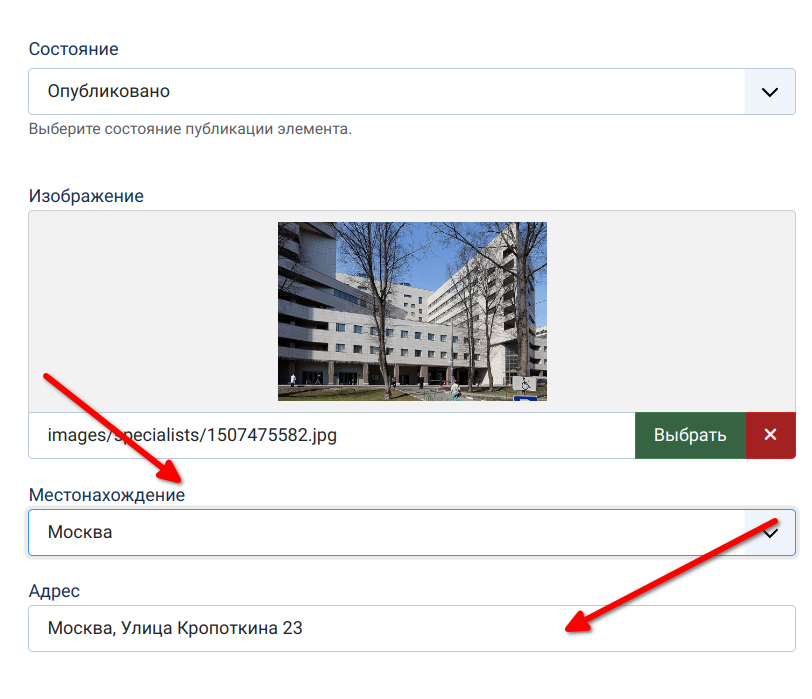
Task: Open the Состояние dropdown showing Опубликовано
Action: (386, 91)
